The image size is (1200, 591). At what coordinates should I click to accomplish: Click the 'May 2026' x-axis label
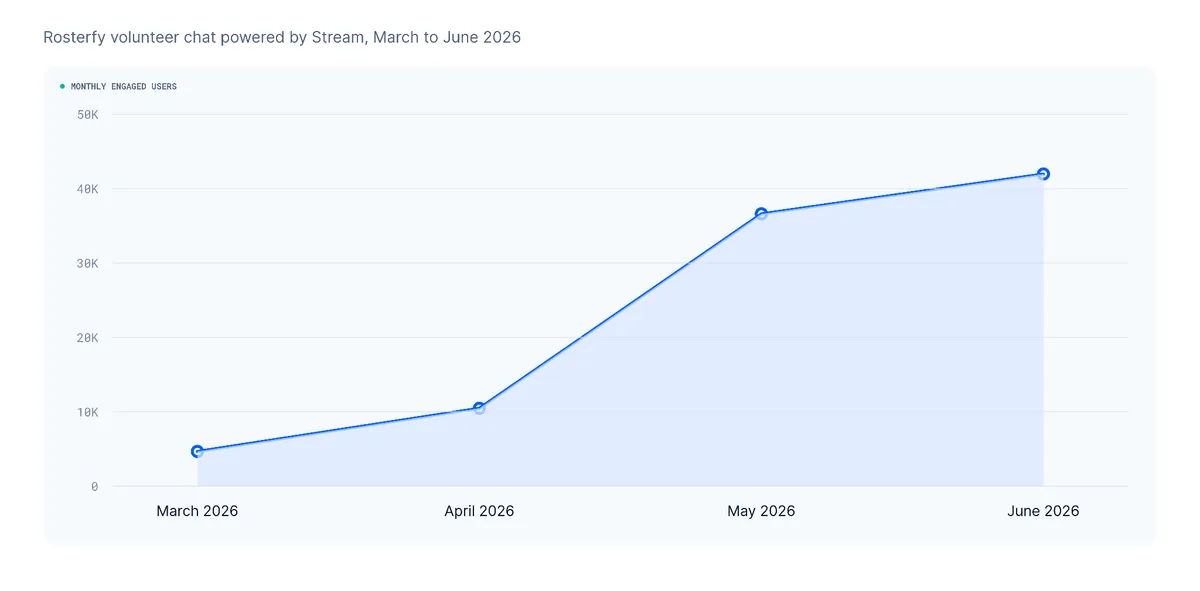[761, 511]
